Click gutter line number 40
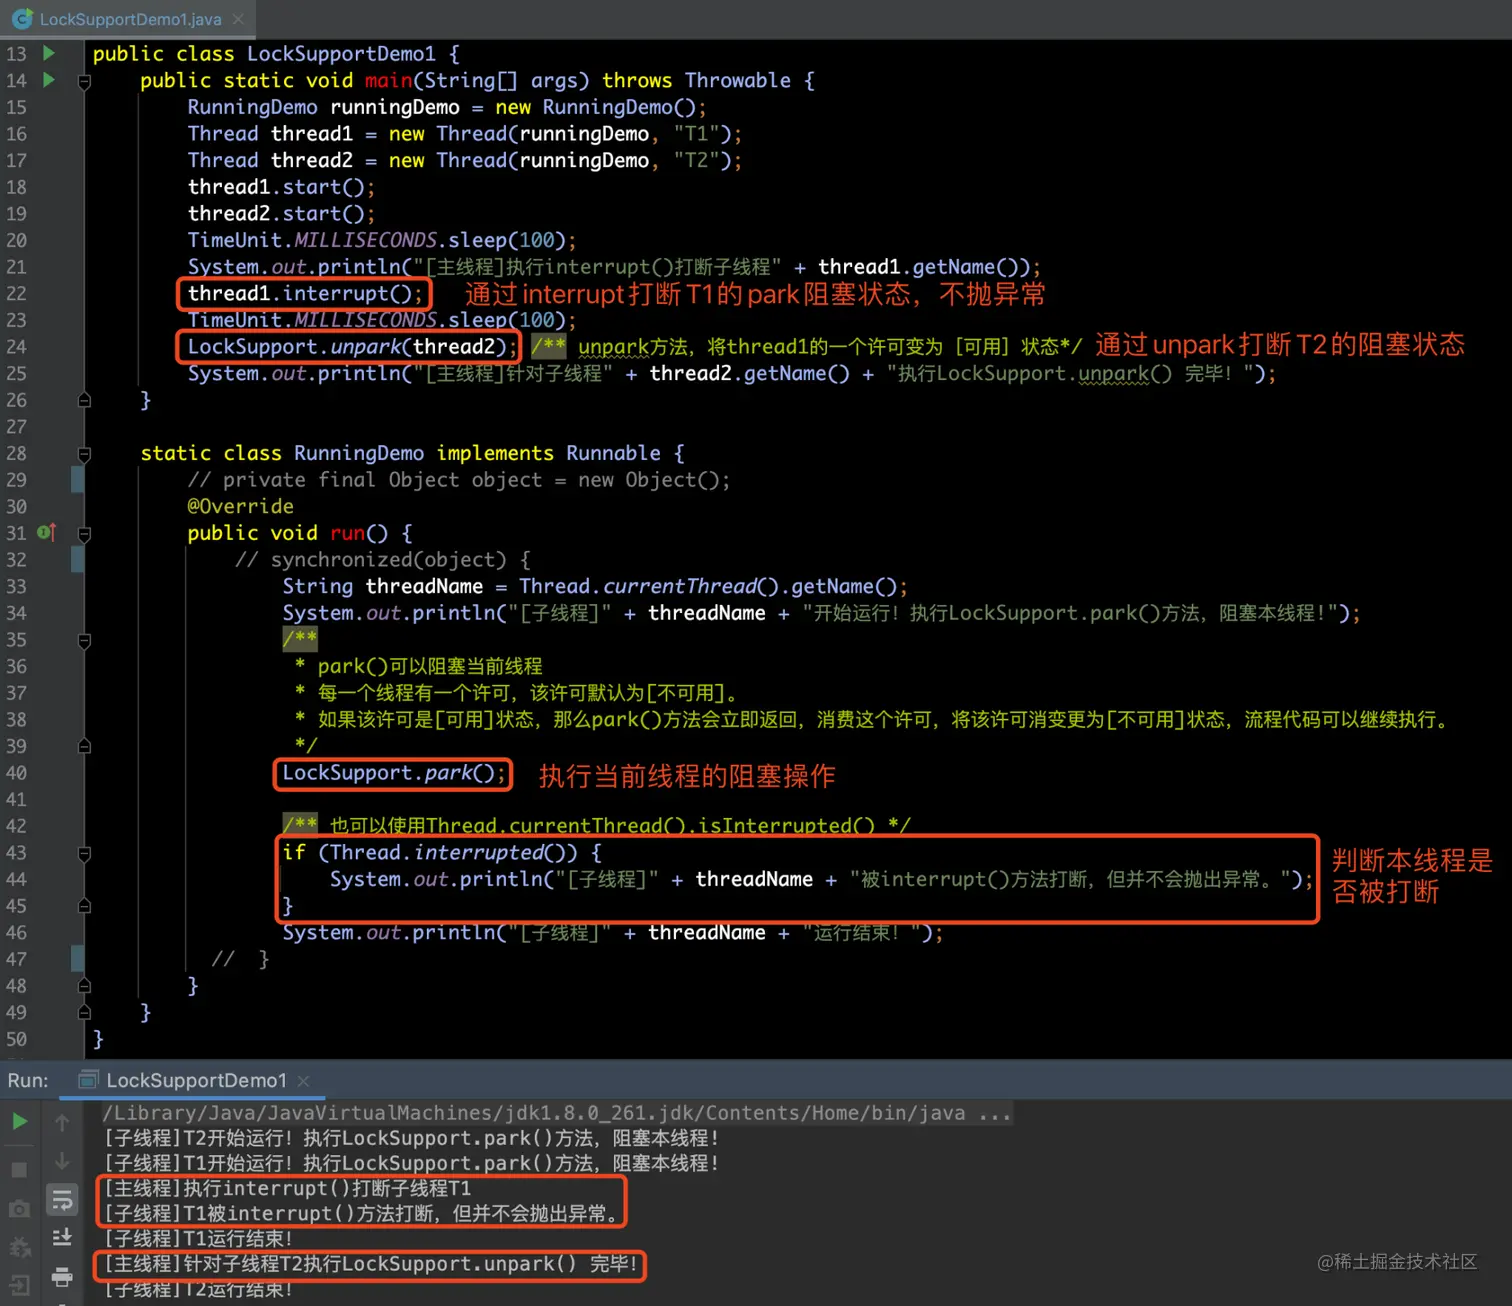This screenshot has width=1512, height=1306. (17, 772)
